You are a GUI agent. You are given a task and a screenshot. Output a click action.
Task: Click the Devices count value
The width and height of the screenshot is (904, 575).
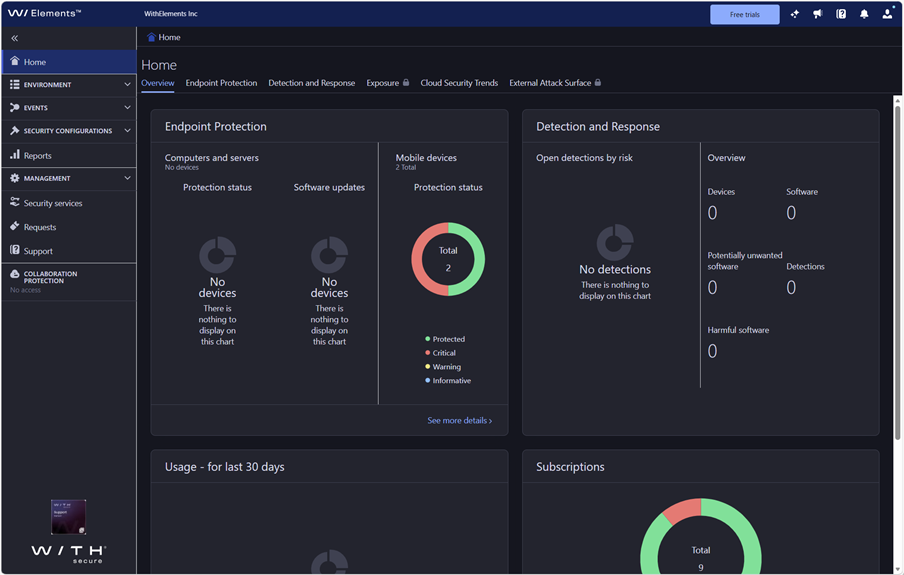(x=713, y=213)
